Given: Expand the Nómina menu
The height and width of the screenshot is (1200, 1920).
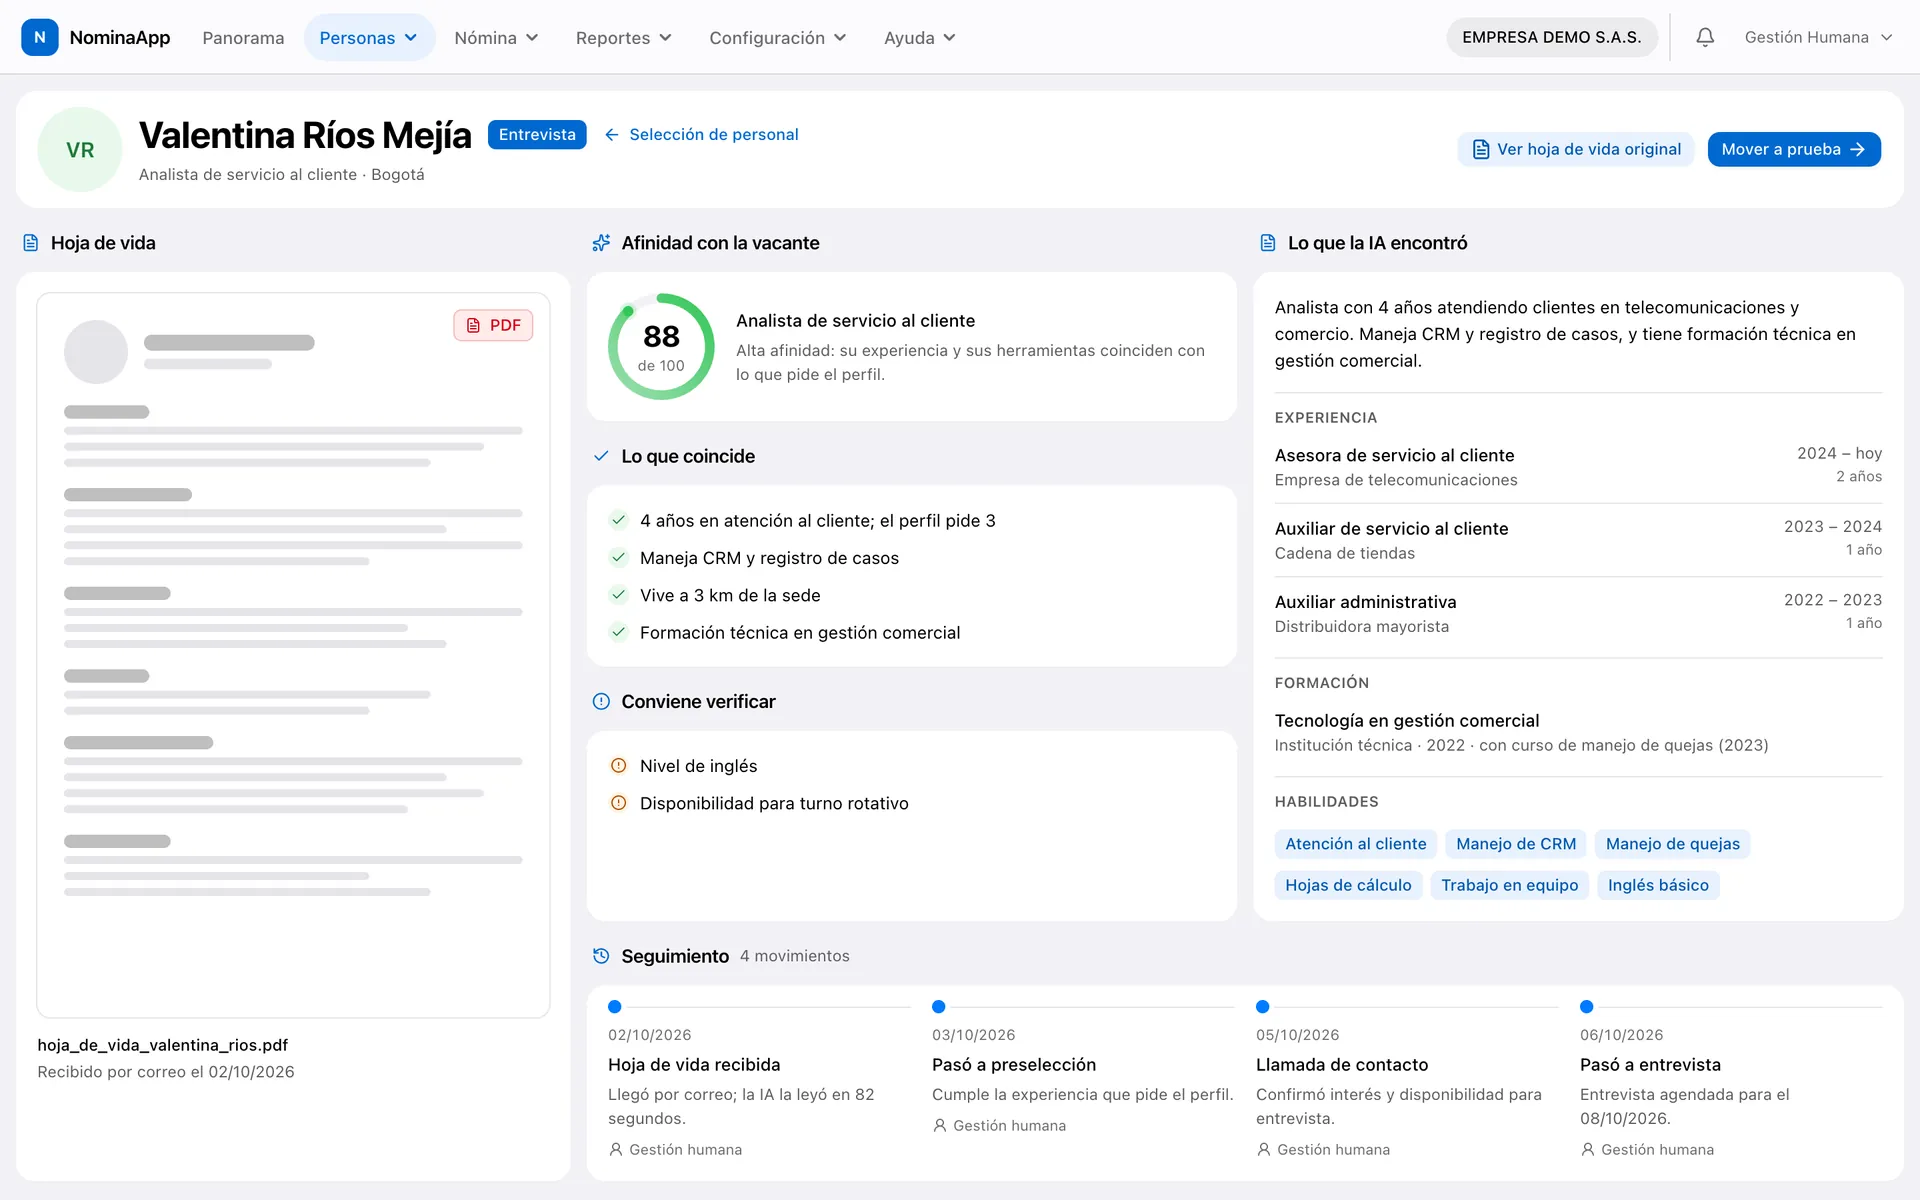Looking at the screenshot, I should pyautogui.click(x=496, y=38).
